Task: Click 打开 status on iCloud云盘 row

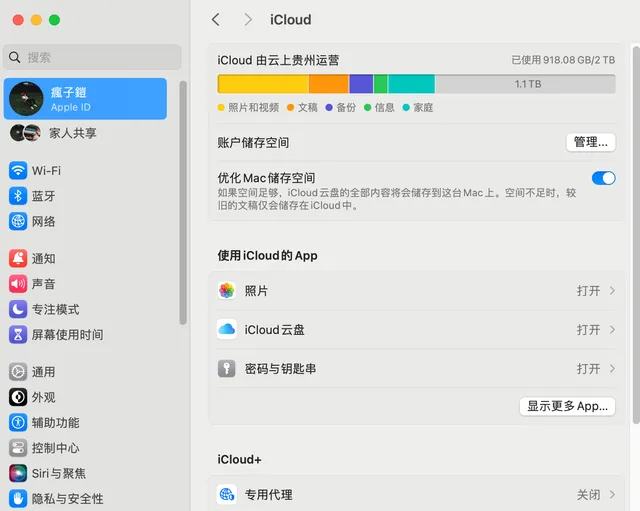Action: tap(588, 329)
